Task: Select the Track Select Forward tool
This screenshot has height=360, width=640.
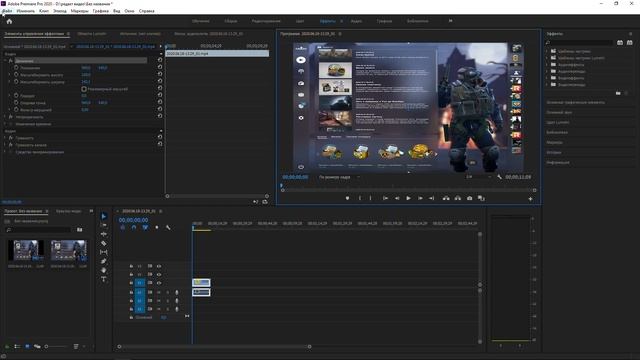Action: click(104, 225)
